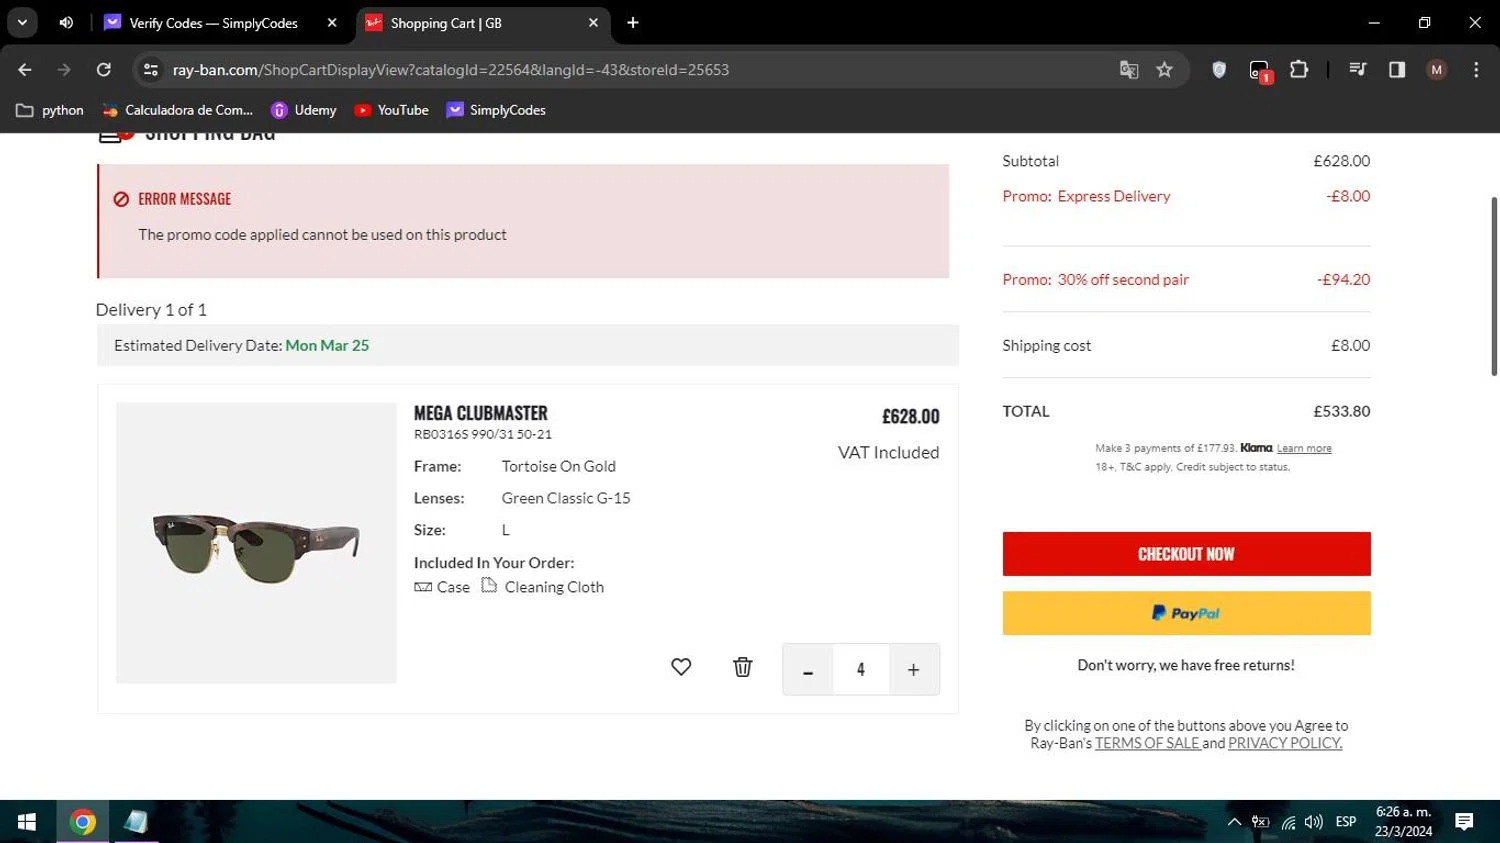Screen dimensions: 1500x843
Task: Decrease quantity with the minus button
Action: 808,670
